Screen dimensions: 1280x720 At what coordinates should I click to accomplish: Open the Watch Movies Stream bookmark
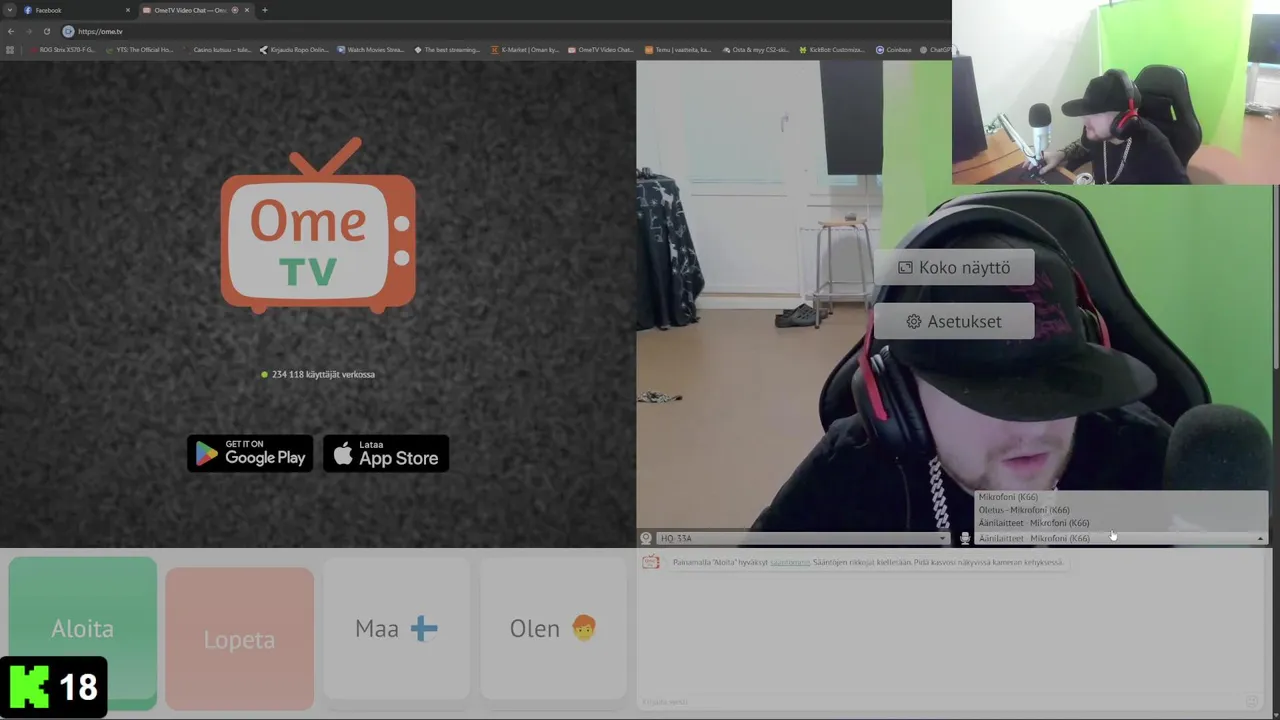click(x=371, y=49)
